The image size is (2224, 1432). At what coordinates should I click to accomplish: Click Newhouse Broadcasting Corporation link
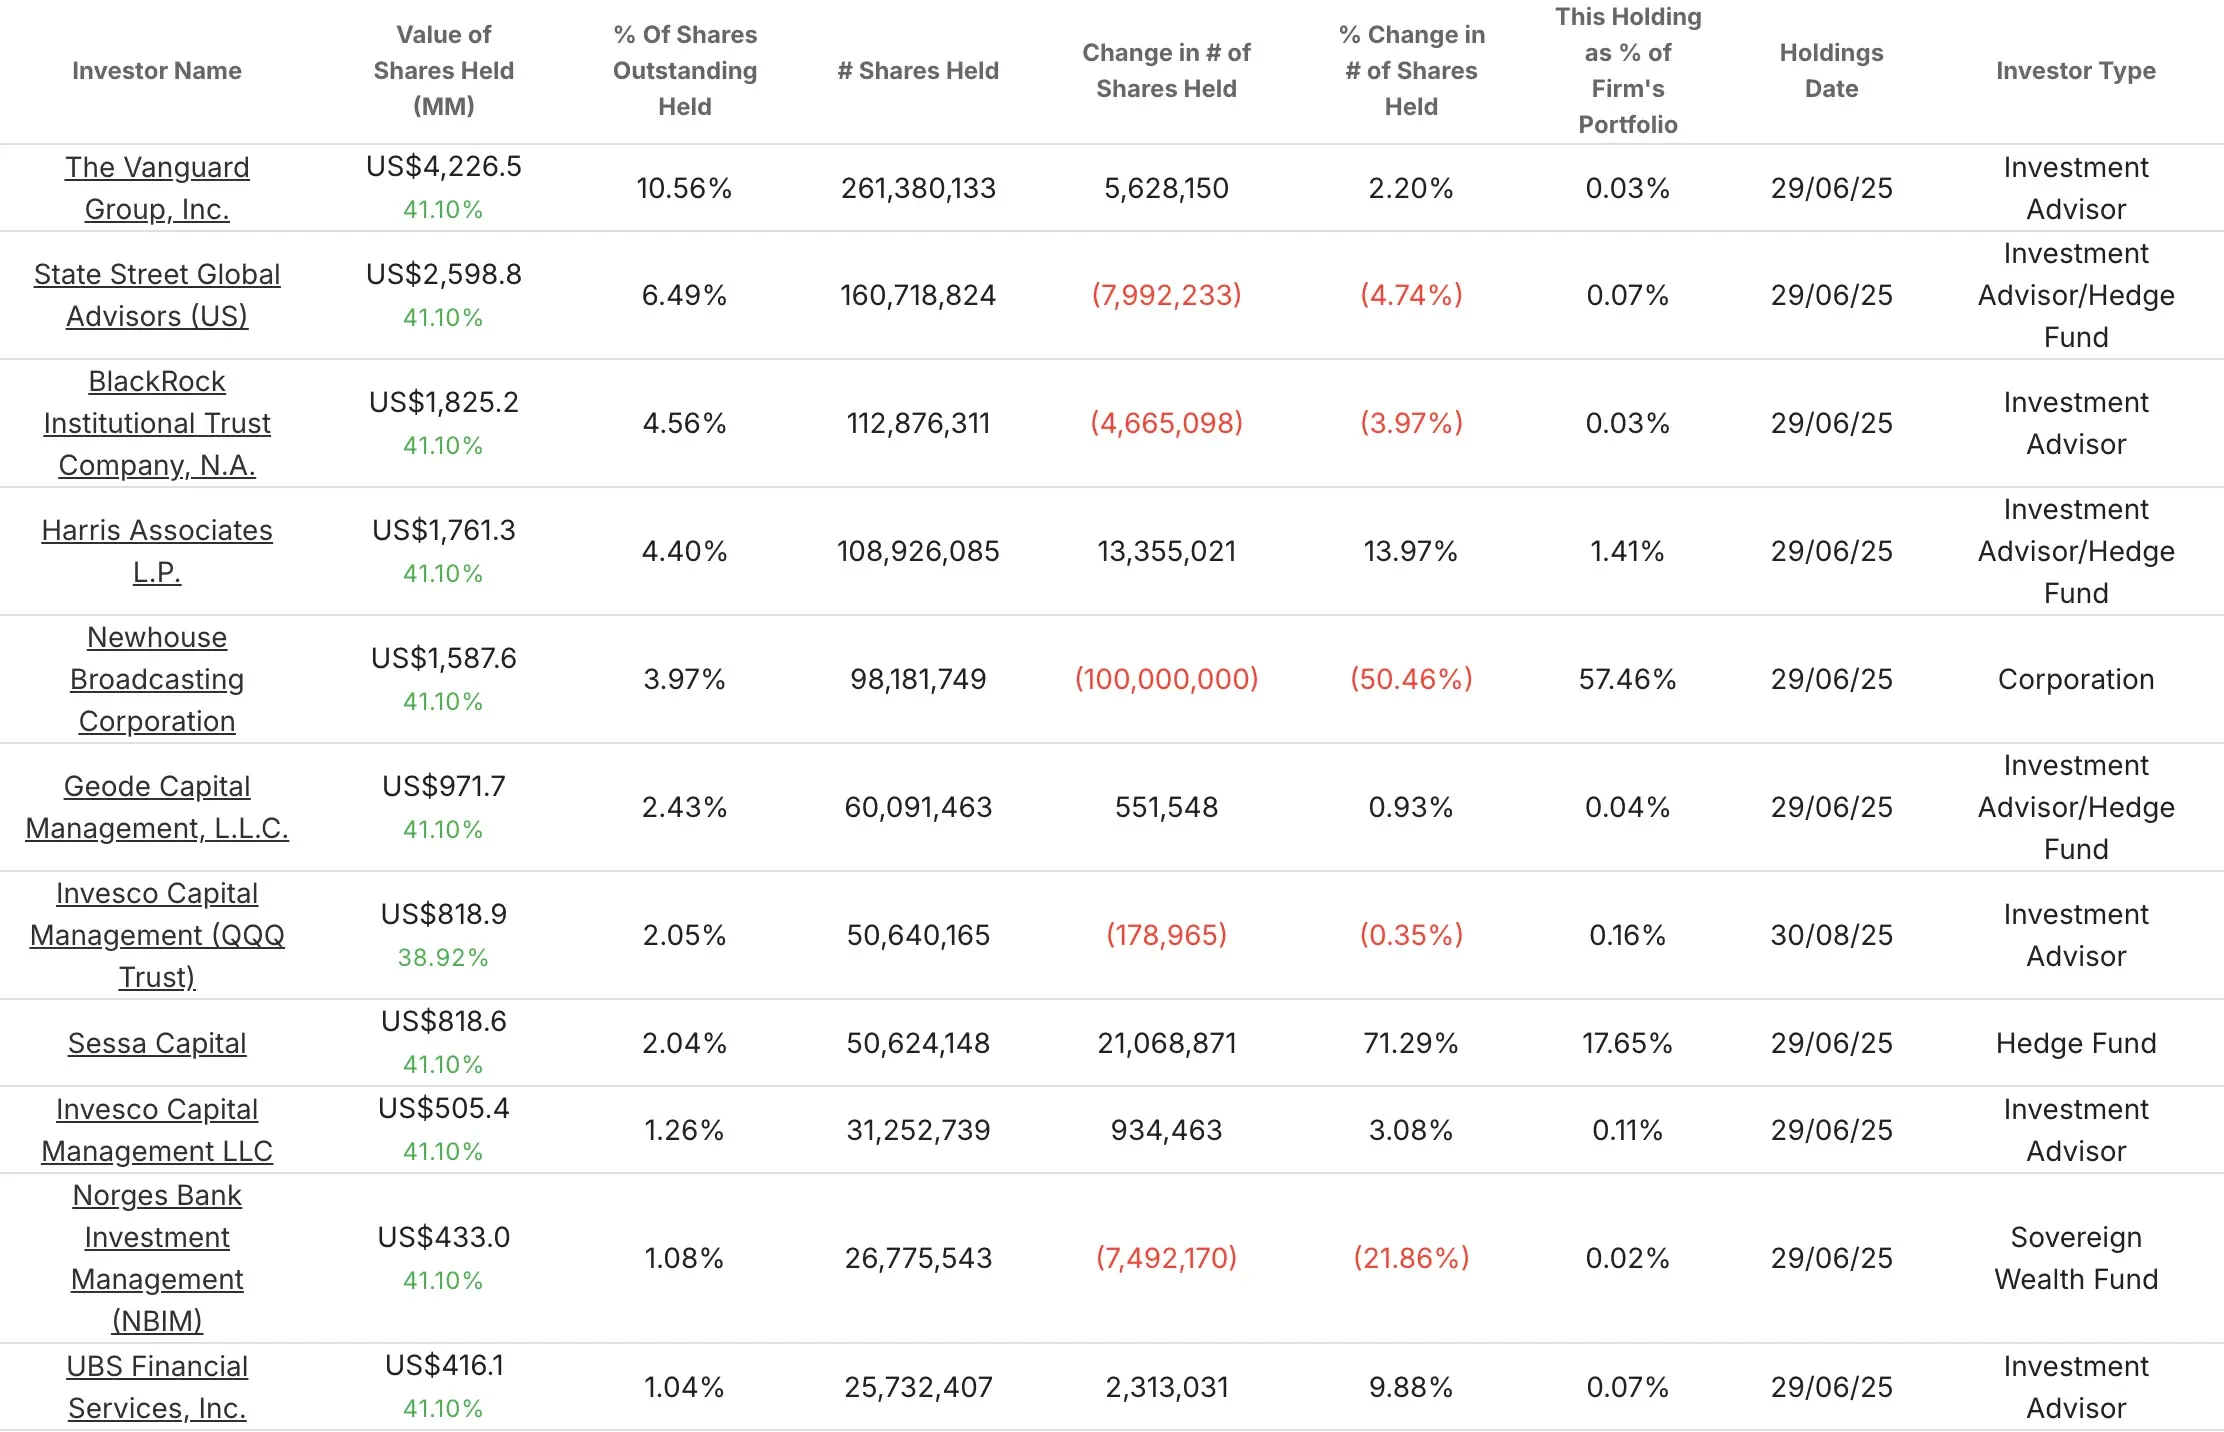157,679
